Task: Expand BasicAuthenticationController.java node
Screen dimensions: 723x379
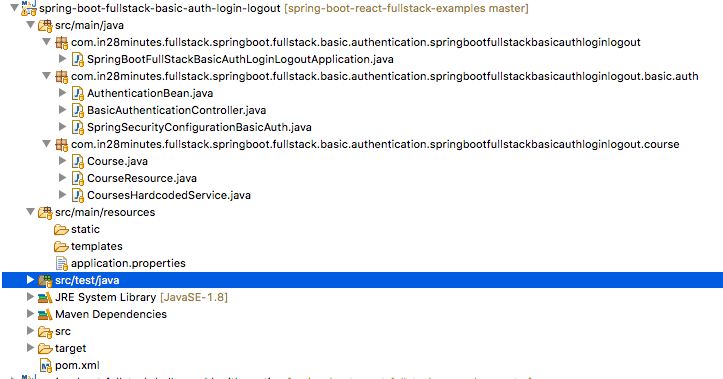Action: pos(63,110)
